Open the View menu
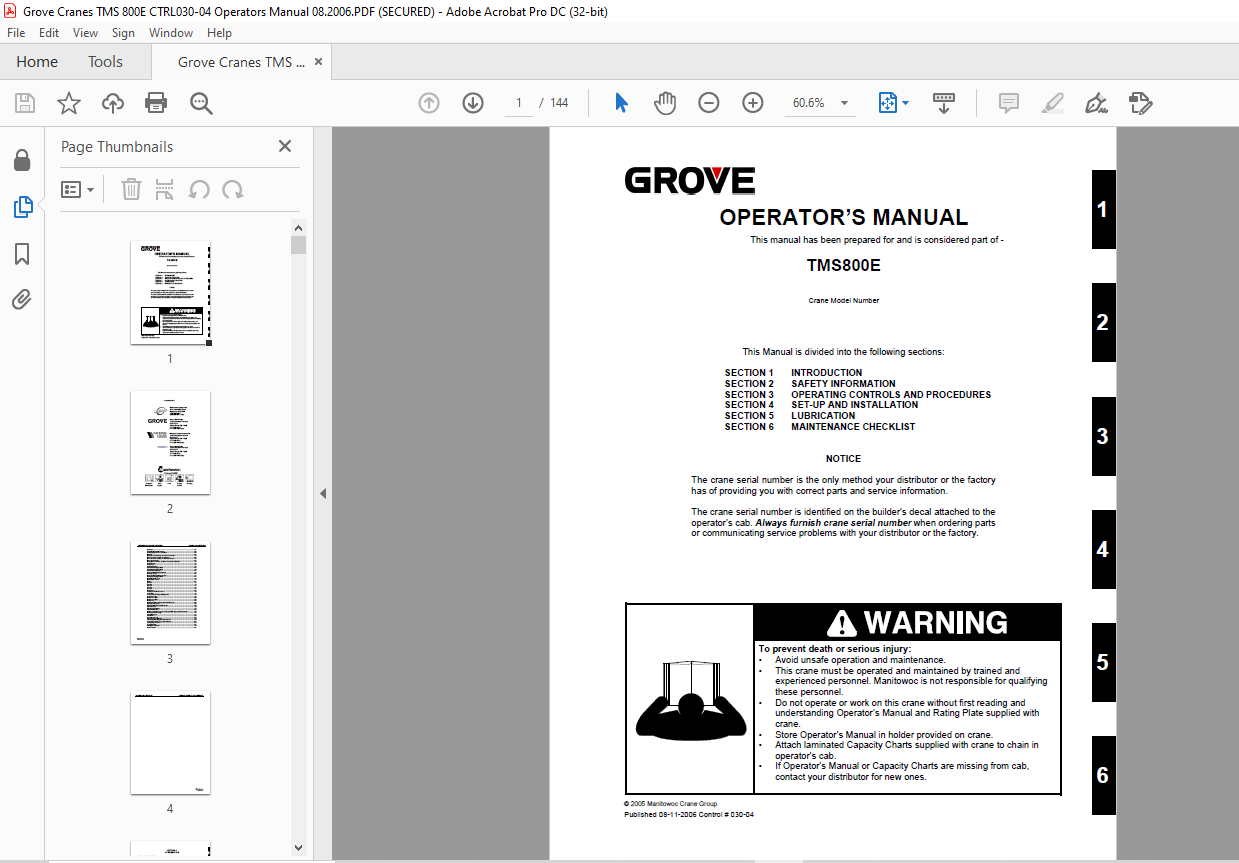The height and width of the screenshot is (863, 1239). tap(85, 33)
